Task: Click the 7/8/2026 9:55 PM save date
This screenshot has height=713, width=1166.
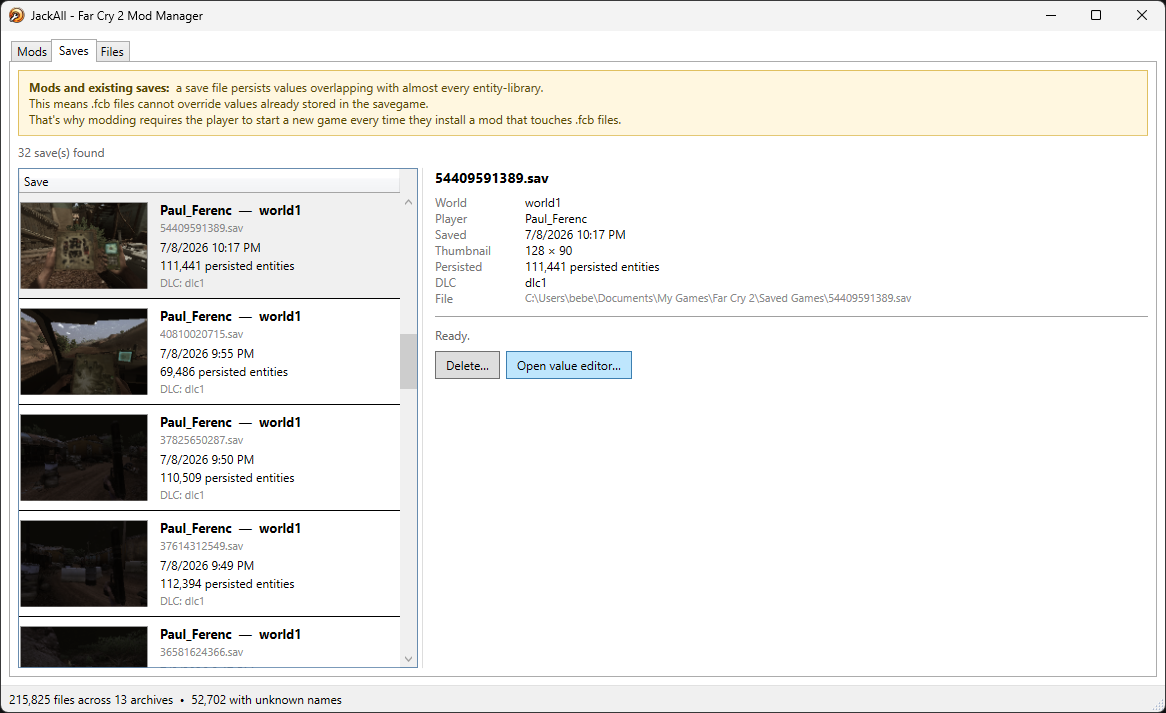Action: point(207,353)
